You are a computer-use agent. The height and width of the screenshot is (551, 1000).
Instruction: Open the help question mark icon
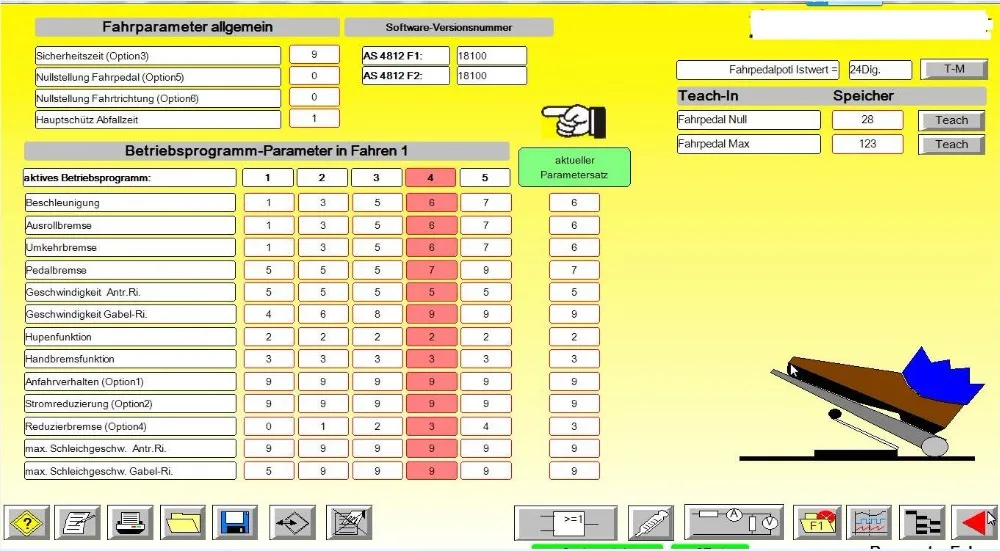[x=26, y=523]
